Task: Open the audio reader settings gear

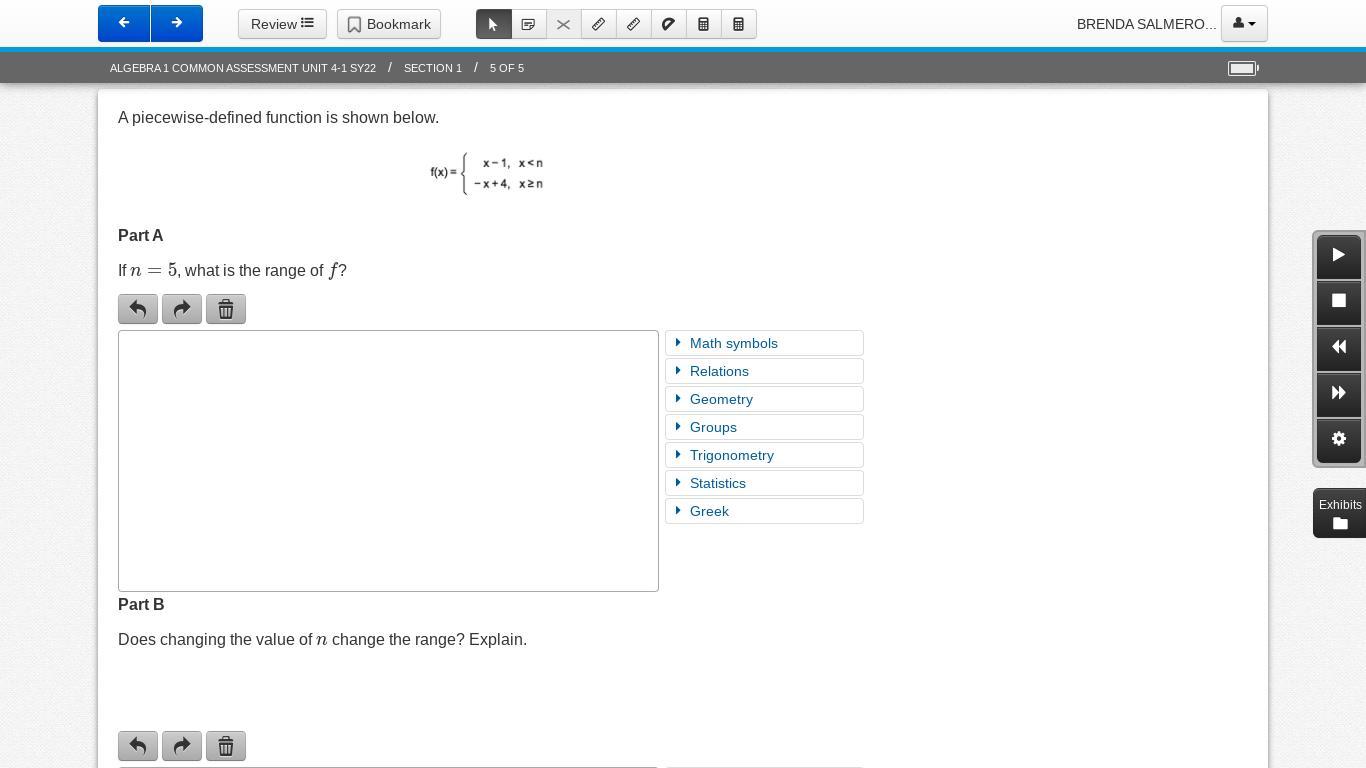Action: click(1339, 440)
